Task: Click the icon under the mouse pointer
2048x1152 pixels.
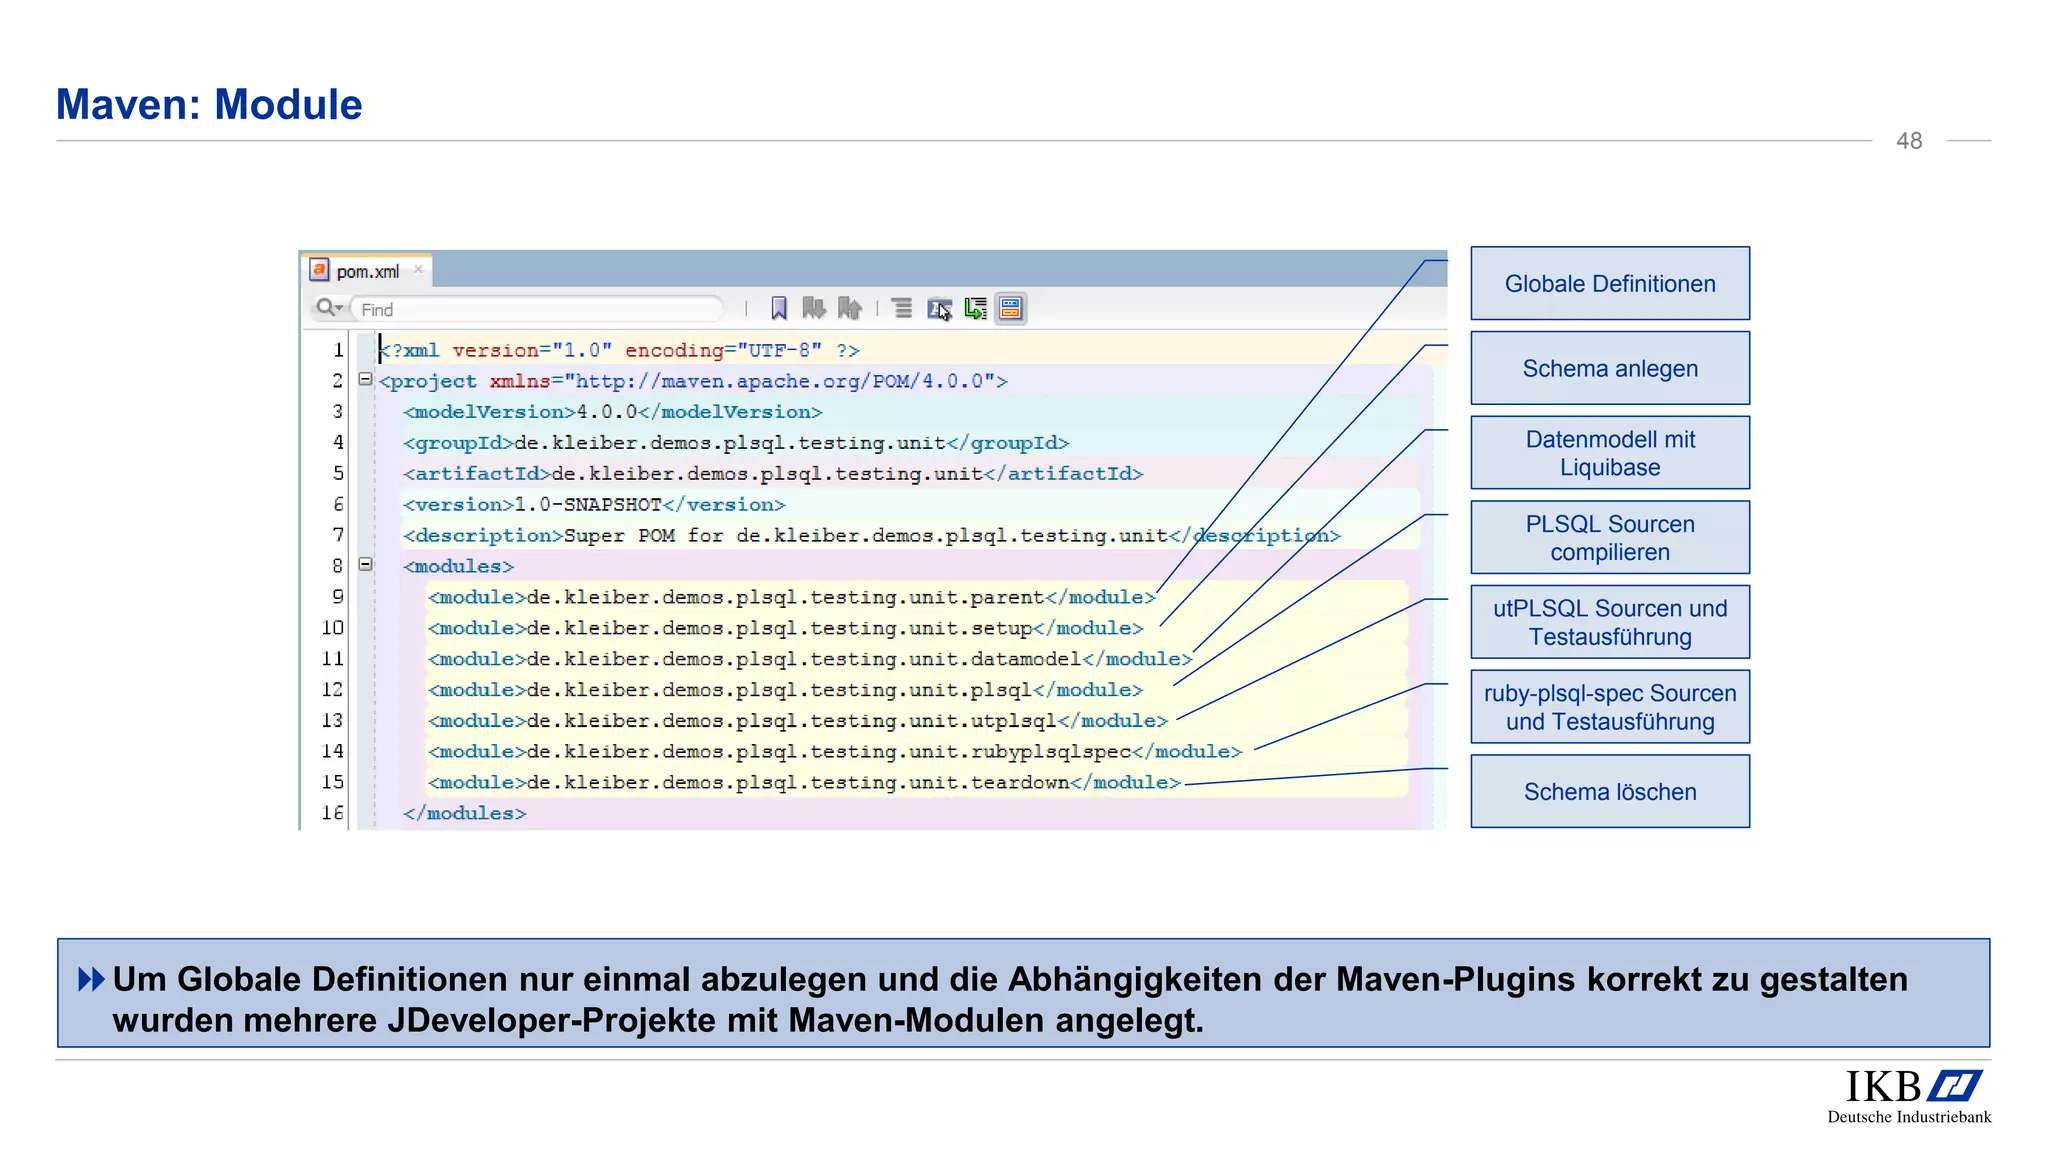Action: pos(939,309)
